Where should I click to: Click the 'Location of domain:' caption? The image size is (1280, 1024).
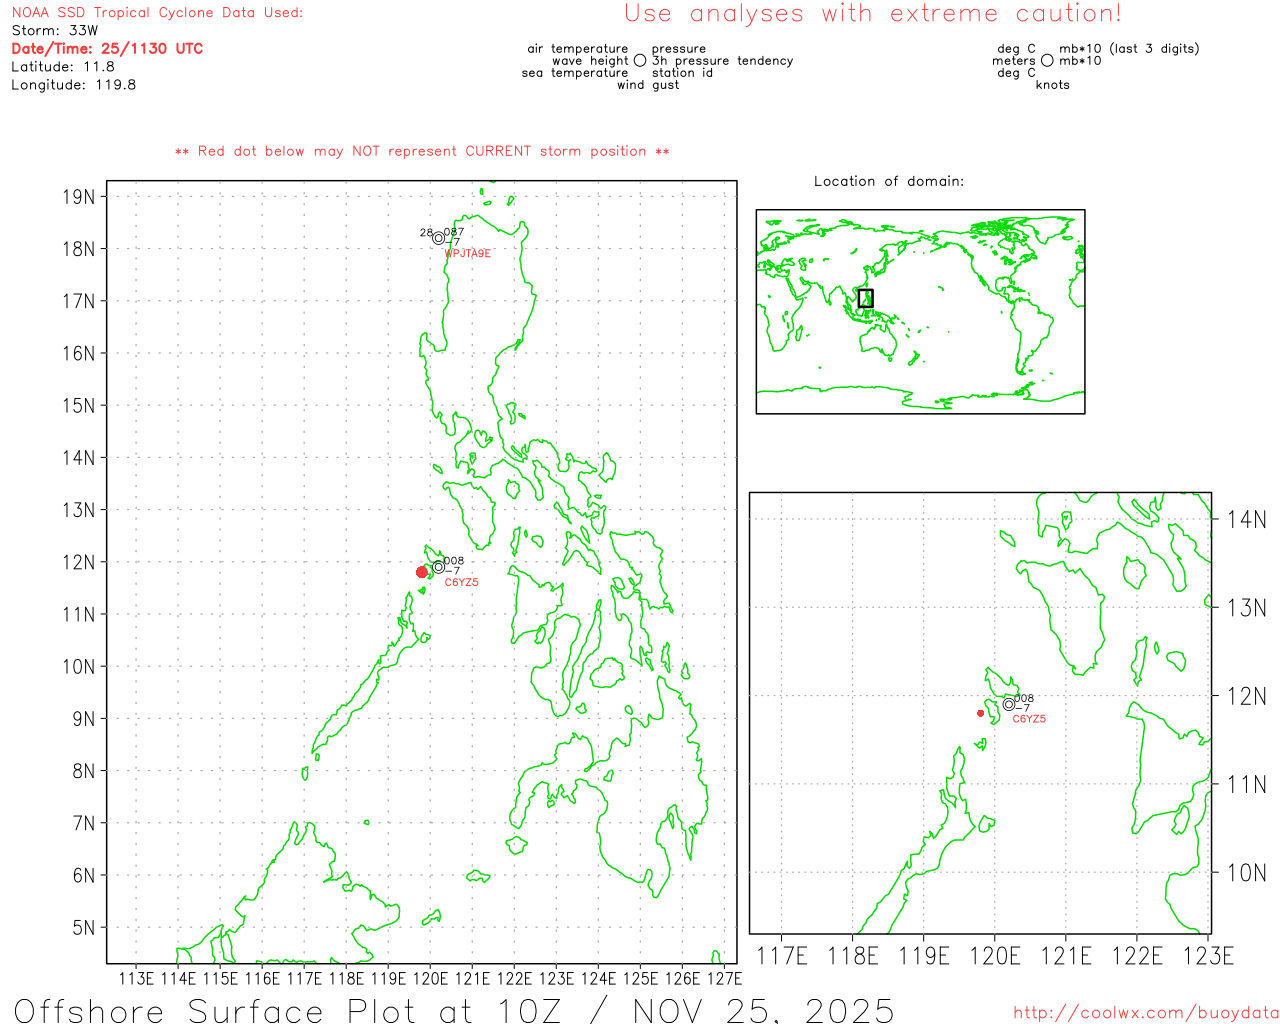pos(889,181)
